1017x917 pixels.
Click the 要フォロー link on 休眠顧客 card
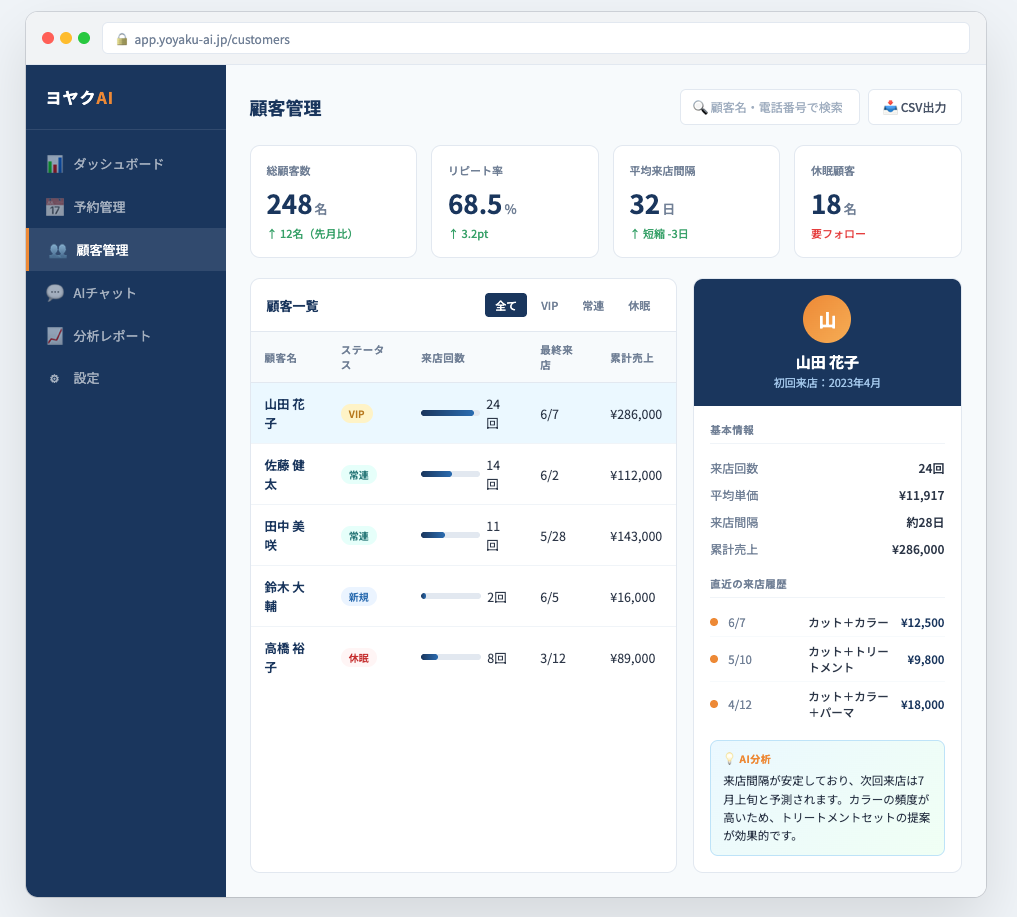point(838,234)
